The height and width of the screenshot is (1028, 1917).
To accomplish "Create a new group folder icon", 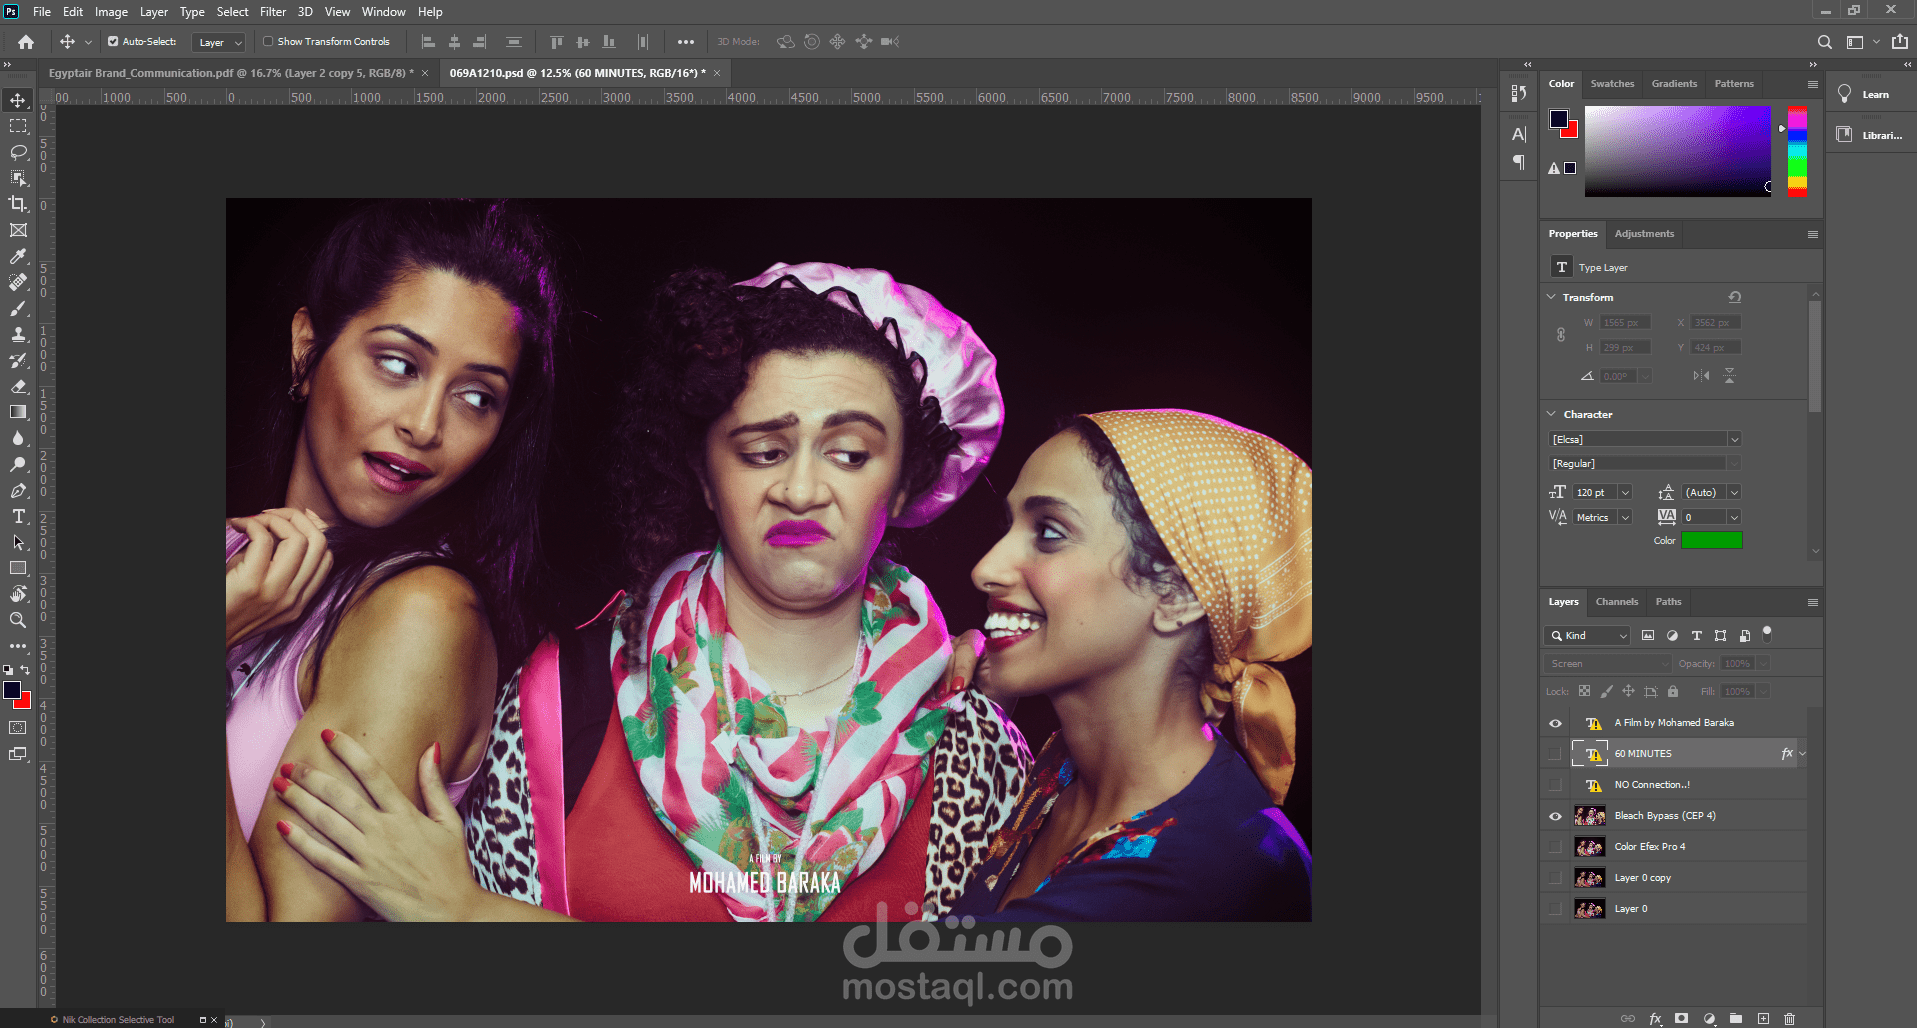I will (1736, 1018).
